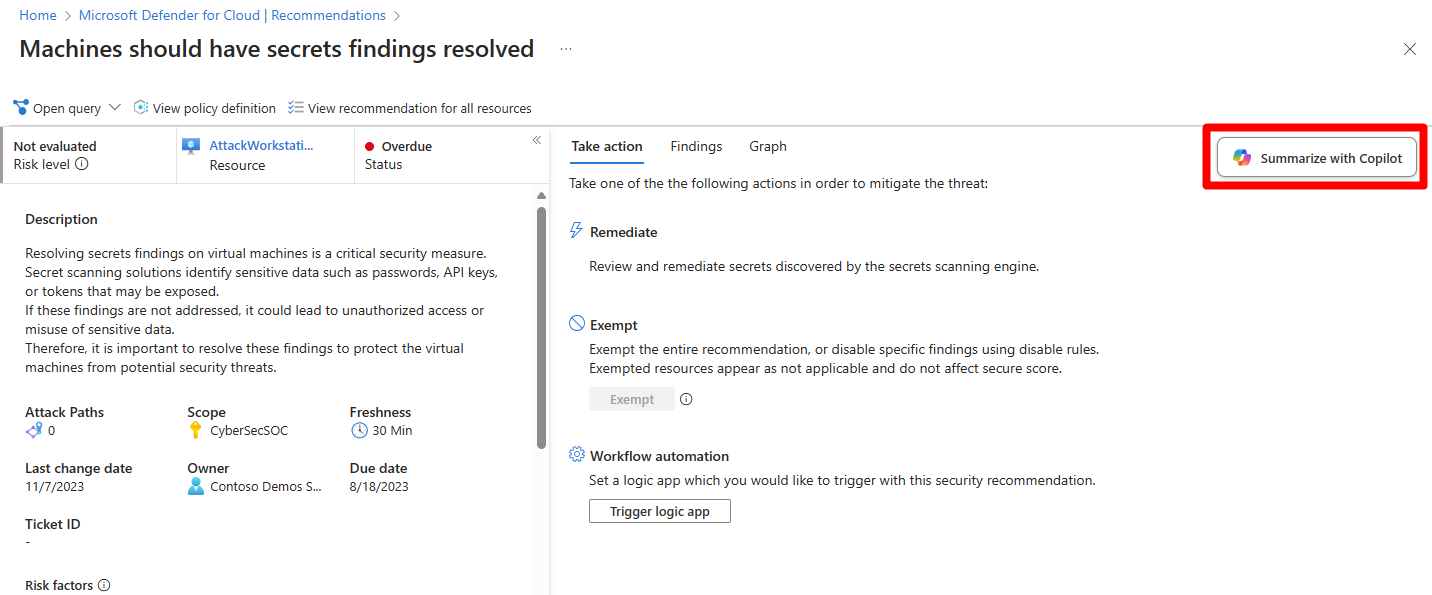The height and width of the screenshot is (595, 1432).
Task: Go to Home breadcrumb
Action: point(38,16)
